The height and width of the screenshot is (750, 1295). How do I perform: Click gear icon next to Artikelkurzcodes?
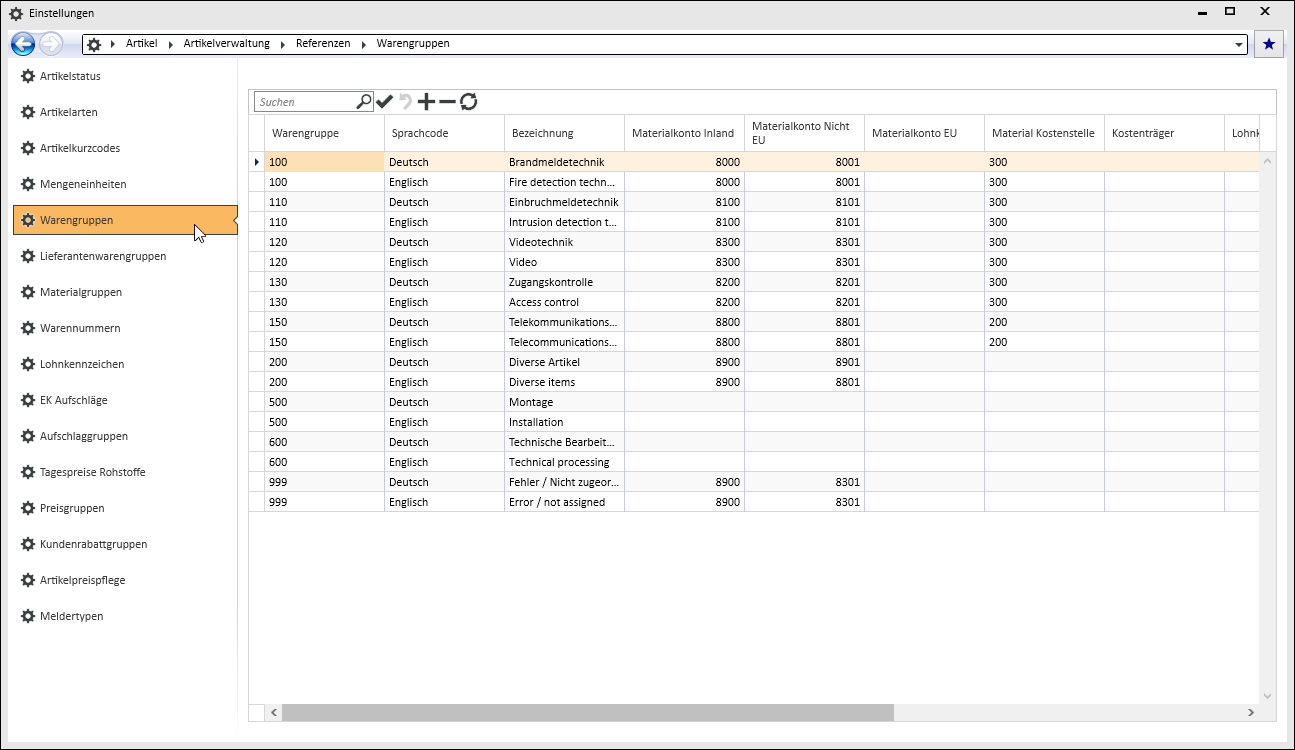[28, 148]
